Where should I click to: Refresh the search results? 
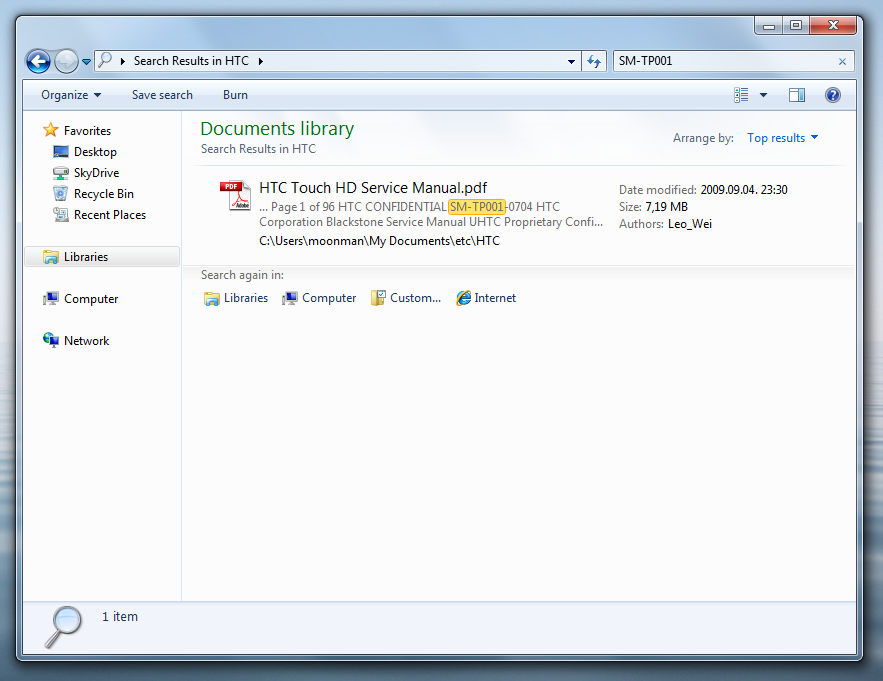click(594, 61)
